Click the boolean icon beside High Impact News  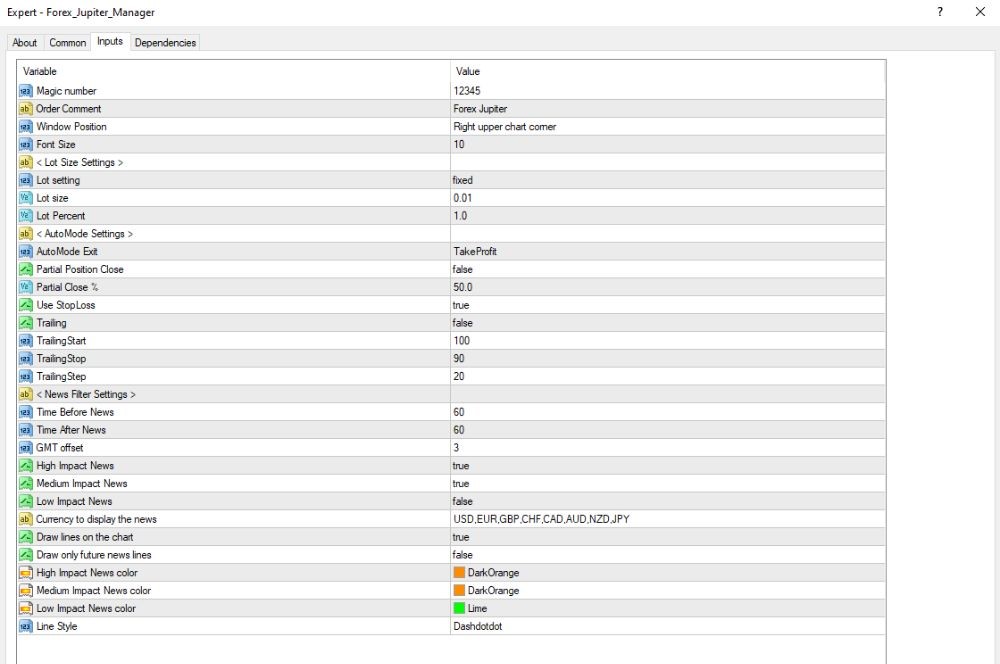click(26, 466)
